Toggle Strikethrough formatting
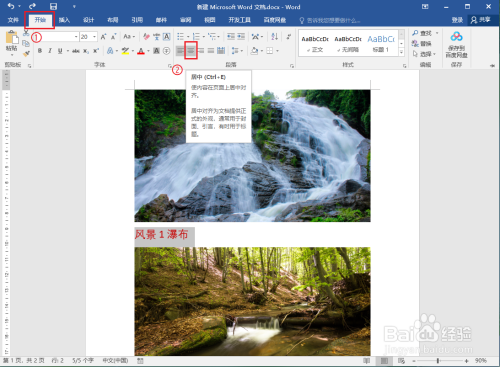Image resolution: width=500 pixels, height=367 pixels. (76, 51)
